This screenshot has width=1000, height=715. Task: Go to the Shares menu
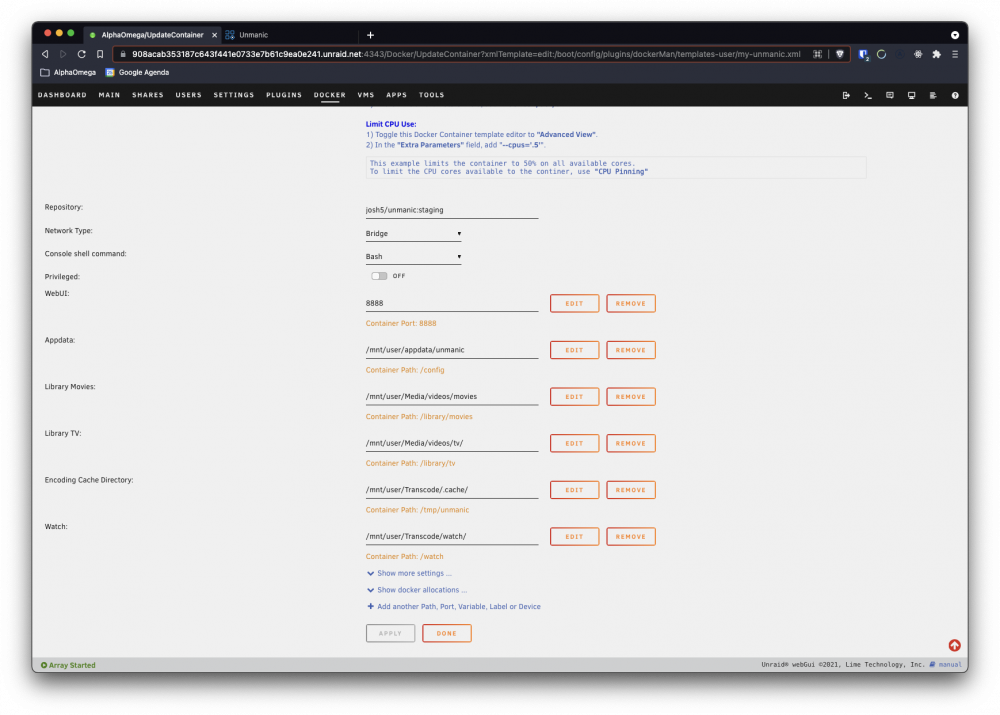tap(148, 95)
